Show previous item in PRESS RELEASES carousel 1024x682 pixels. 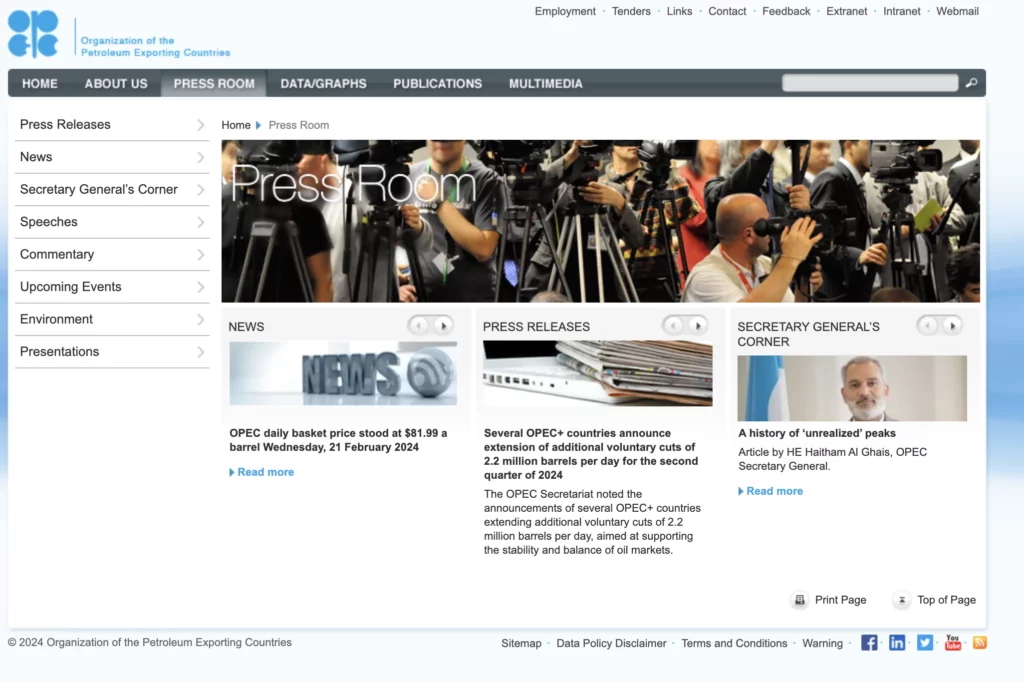673,325
